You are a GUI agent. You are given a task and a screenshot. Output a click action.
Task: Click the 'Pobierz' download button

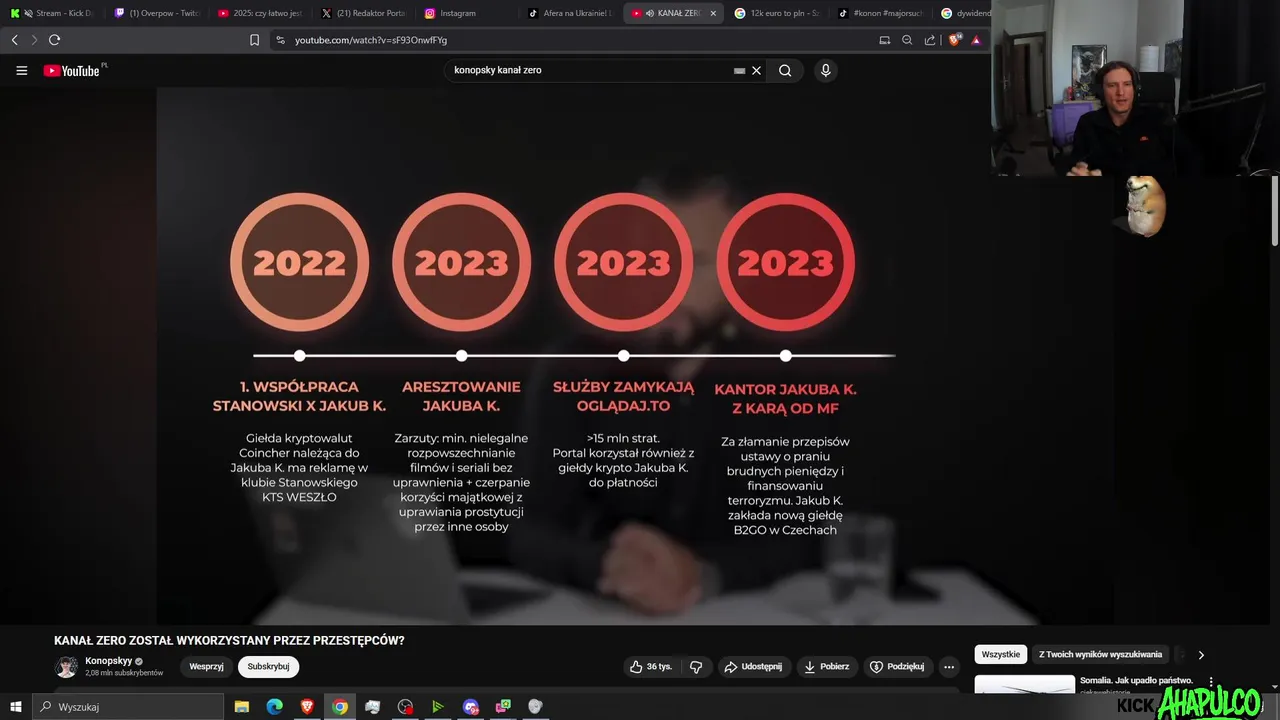(826, 666)
